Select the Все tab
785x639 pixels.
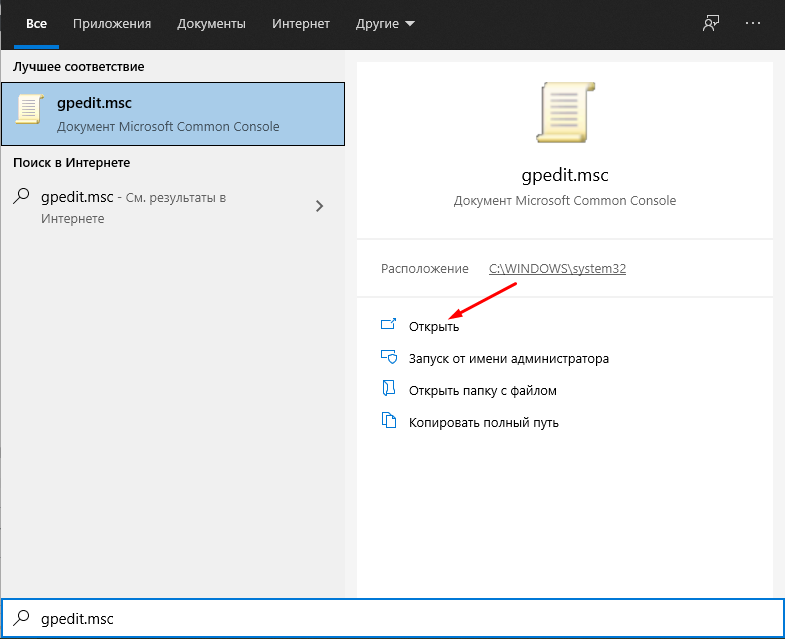pos(37,24)
